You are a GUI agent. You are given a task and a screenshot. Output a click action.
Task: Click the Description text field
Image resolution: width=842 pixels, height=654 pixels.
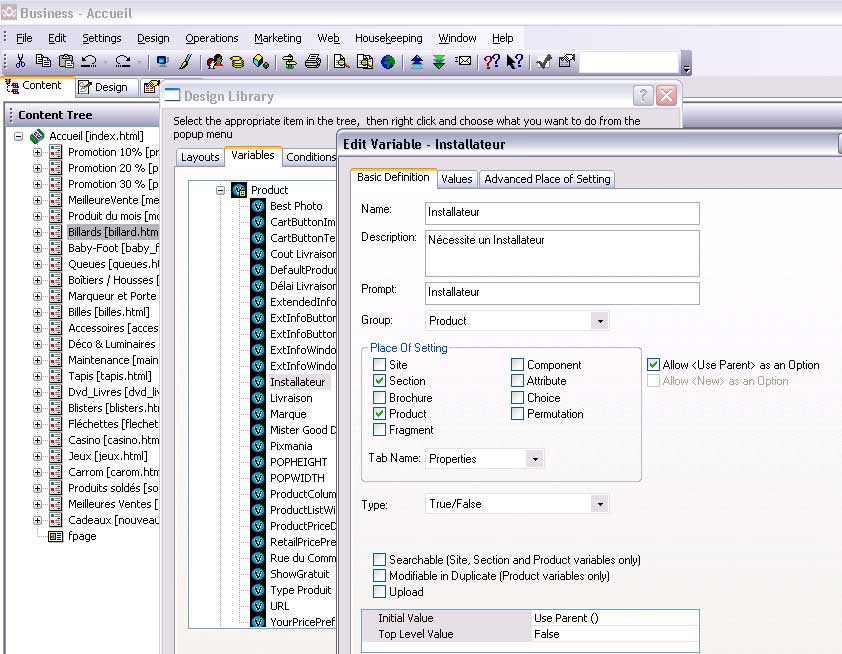click(561, 253)
